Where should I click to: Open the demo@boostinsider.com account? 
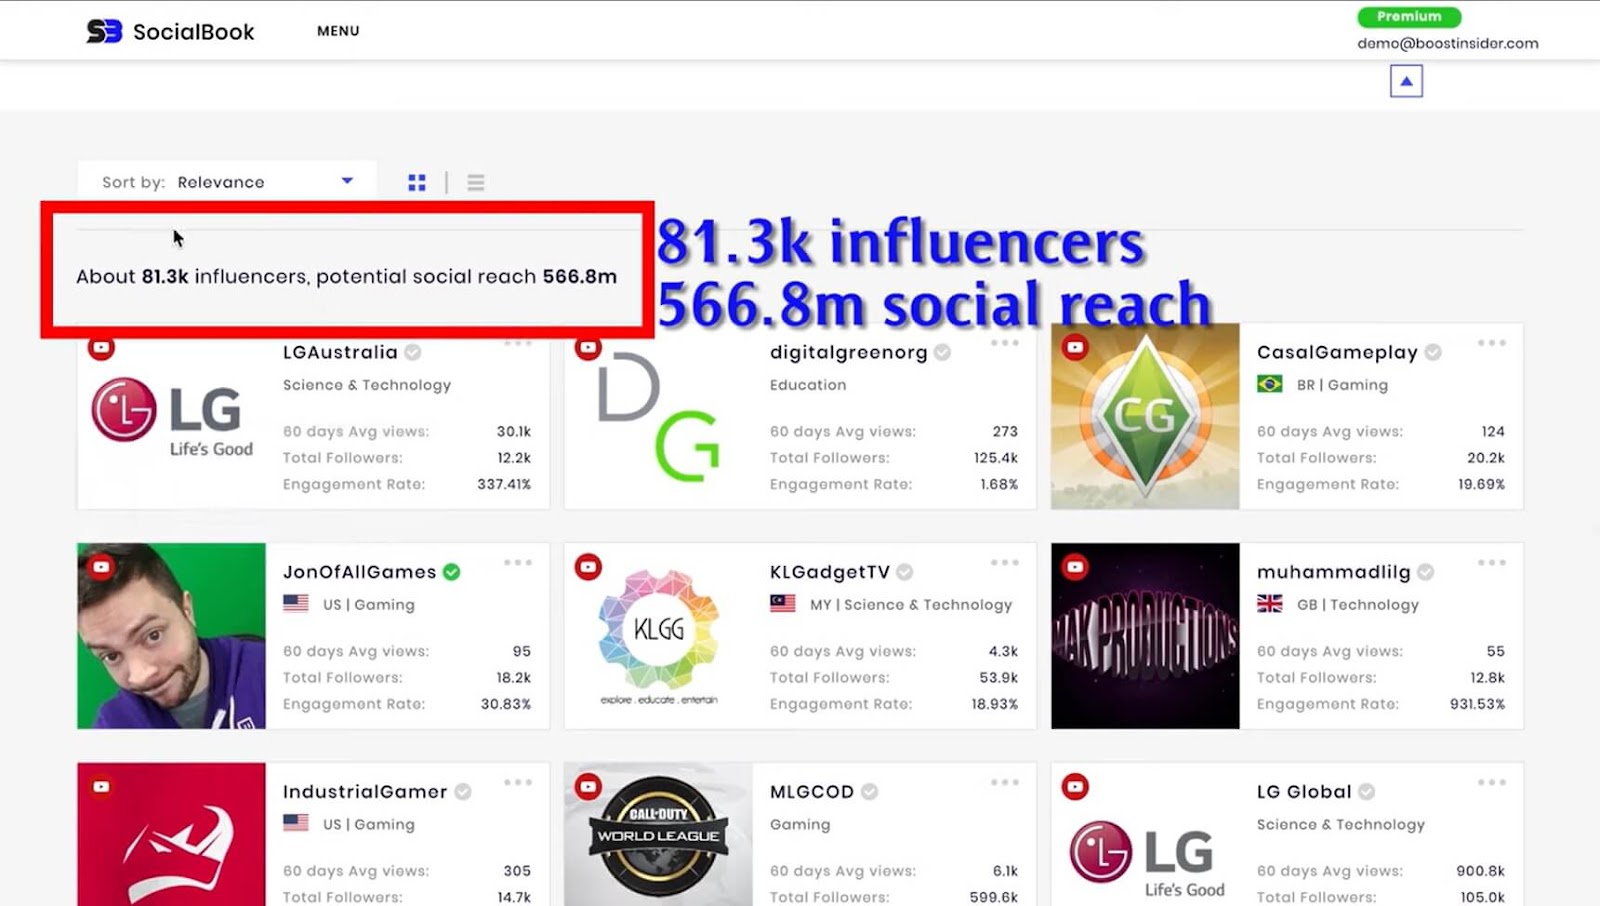1447,43
